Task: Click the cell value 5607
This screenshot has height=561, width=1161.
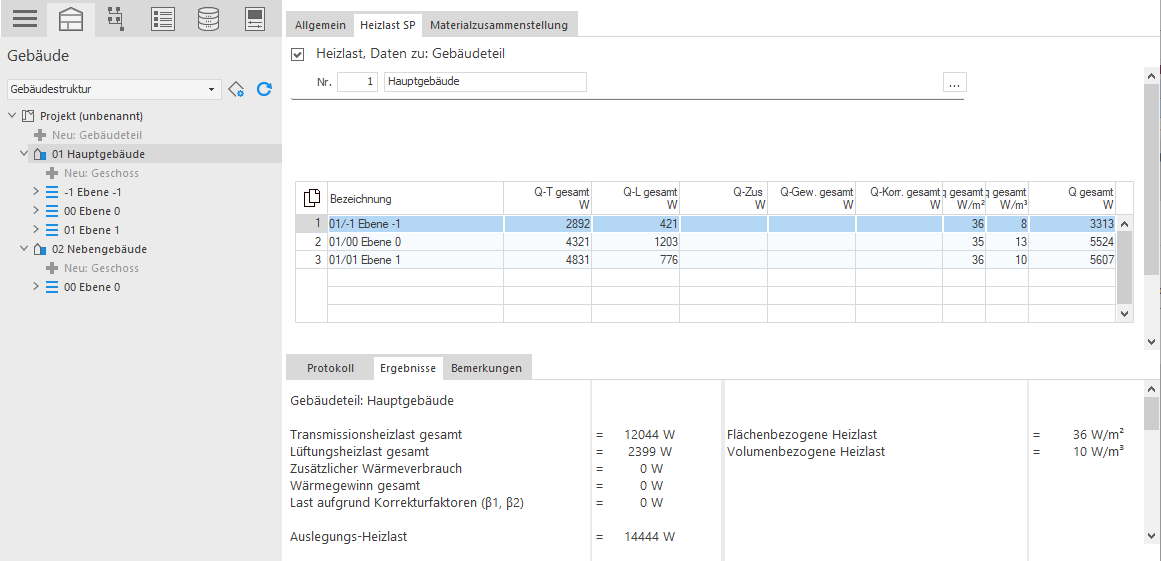Action: tap(1071, 260)
